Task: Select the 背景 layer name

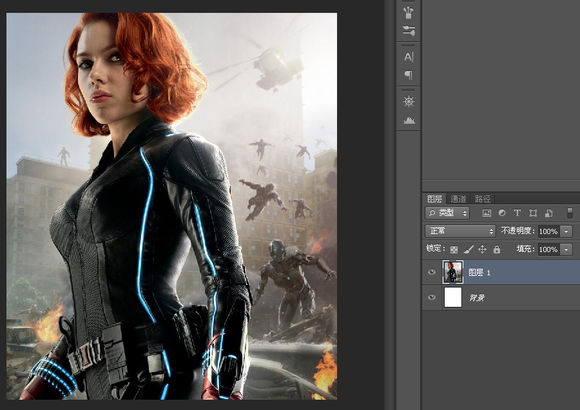Action: (477, 298)
